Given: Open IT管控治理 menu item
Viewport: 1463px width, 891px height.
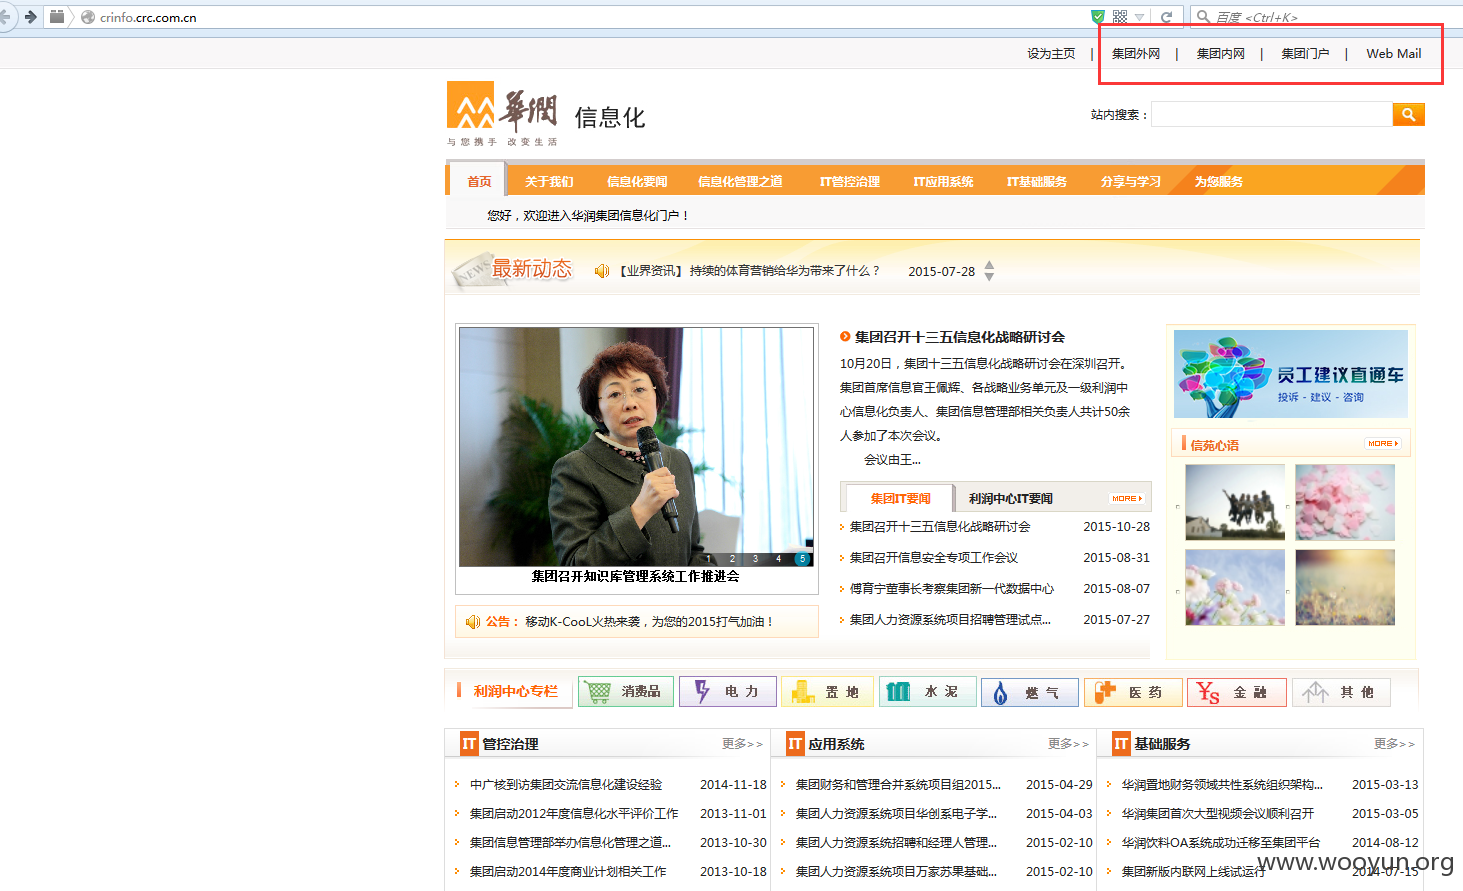Looking at the screenshot, I should pyautogui.click(x=850, y=181).
